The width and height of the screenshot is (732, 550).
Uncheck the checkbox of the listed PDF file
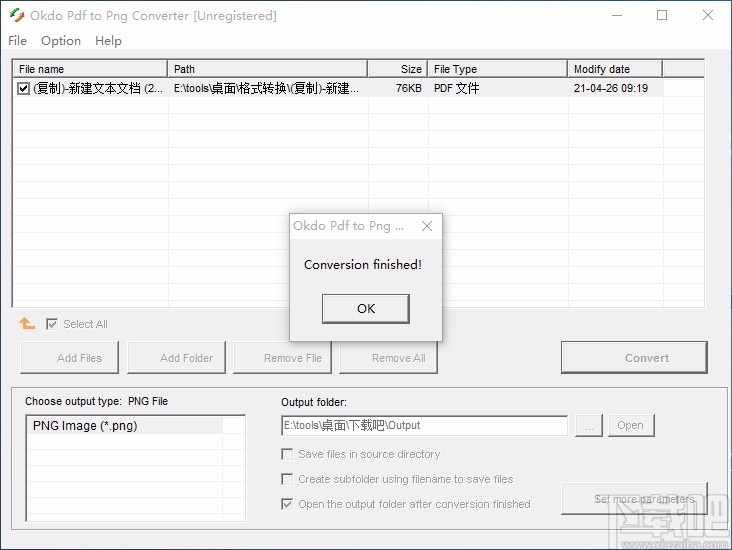pos(23,88)
